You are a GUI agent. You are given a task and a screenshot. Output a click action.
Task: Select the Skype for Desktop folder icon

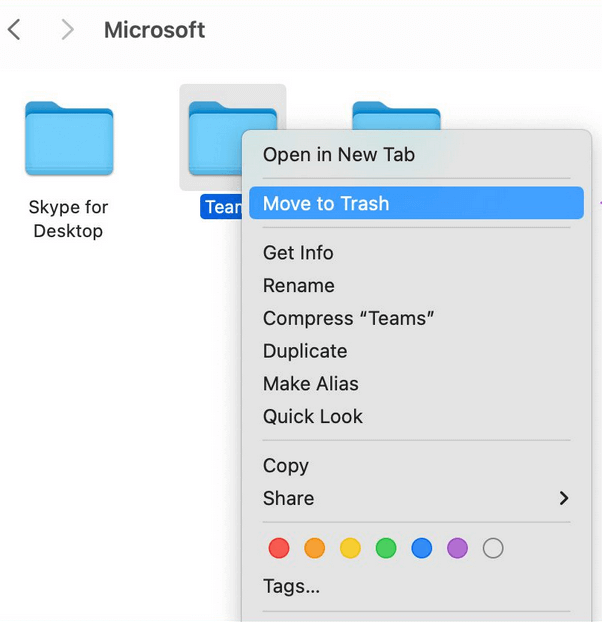(69, 138)
